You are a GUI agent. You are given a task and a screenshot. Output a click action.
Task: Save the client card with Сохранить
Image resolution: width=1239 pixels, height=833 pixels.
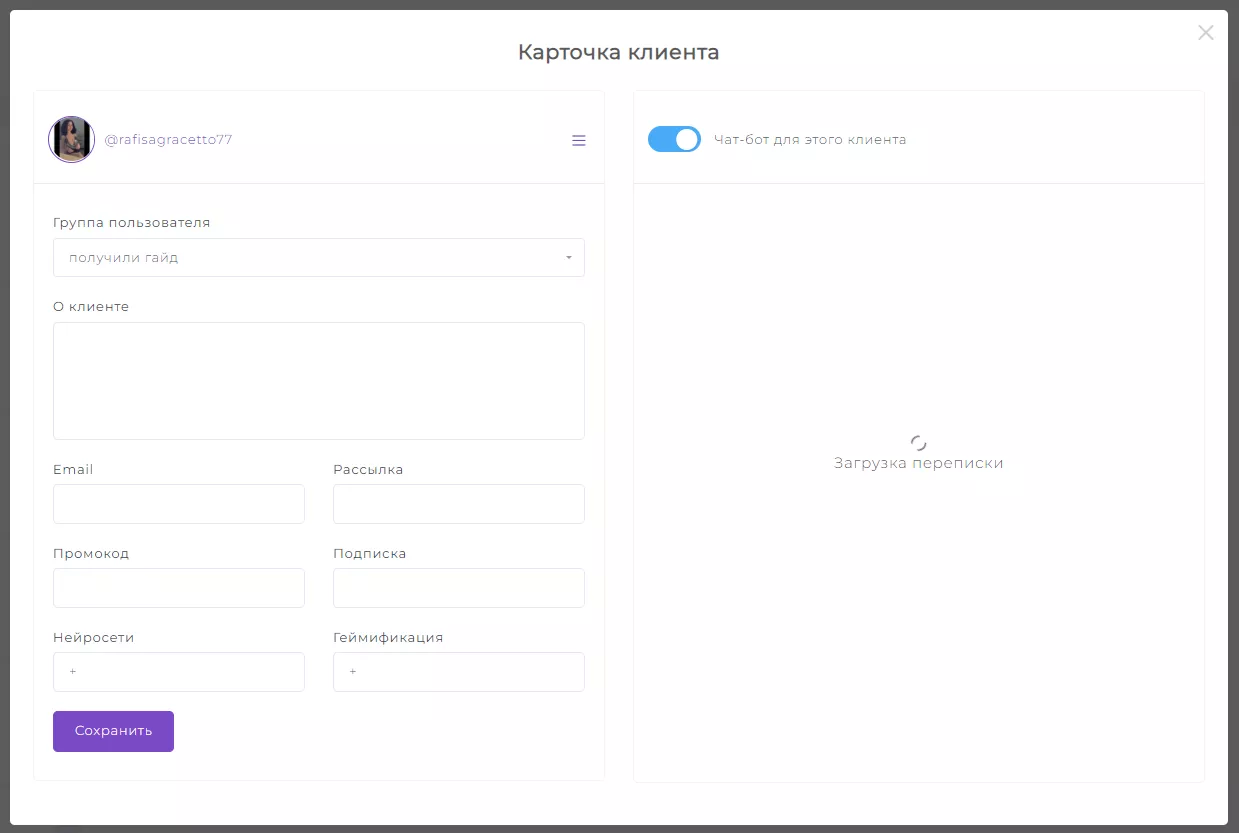(113, 731)
